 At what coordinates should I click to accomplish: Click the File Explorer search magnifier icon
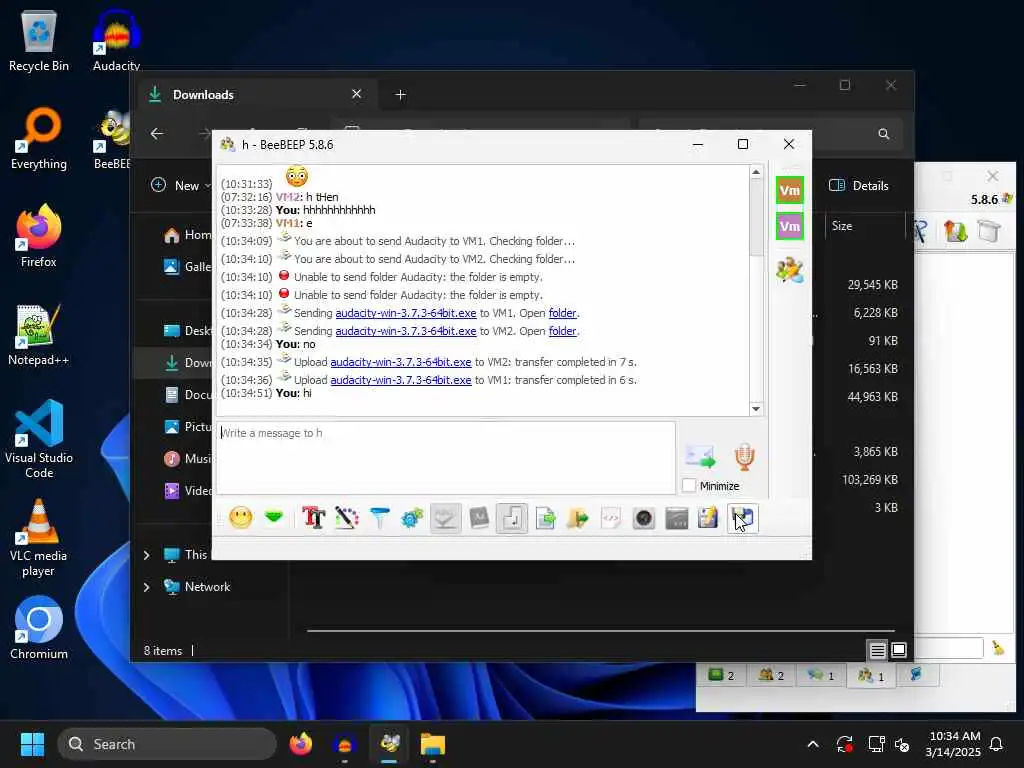click(x=884, y=134)
